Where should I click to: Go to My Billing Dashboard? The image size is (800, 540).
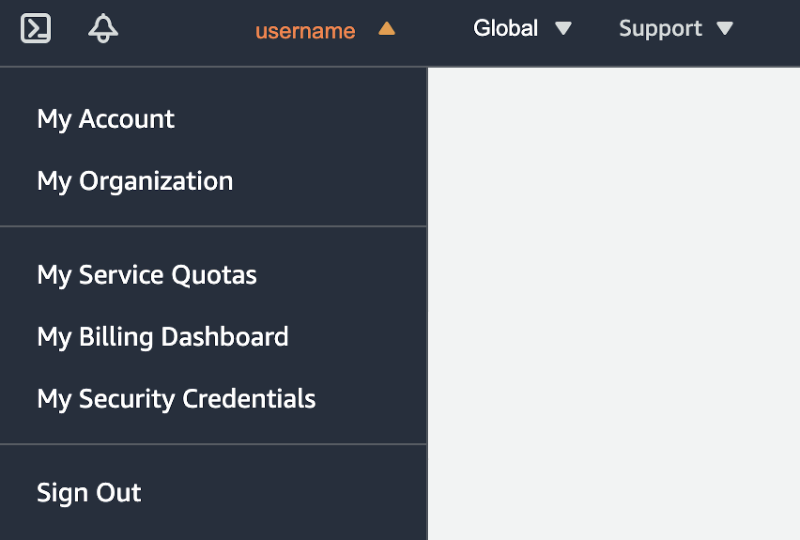(163, 337)
